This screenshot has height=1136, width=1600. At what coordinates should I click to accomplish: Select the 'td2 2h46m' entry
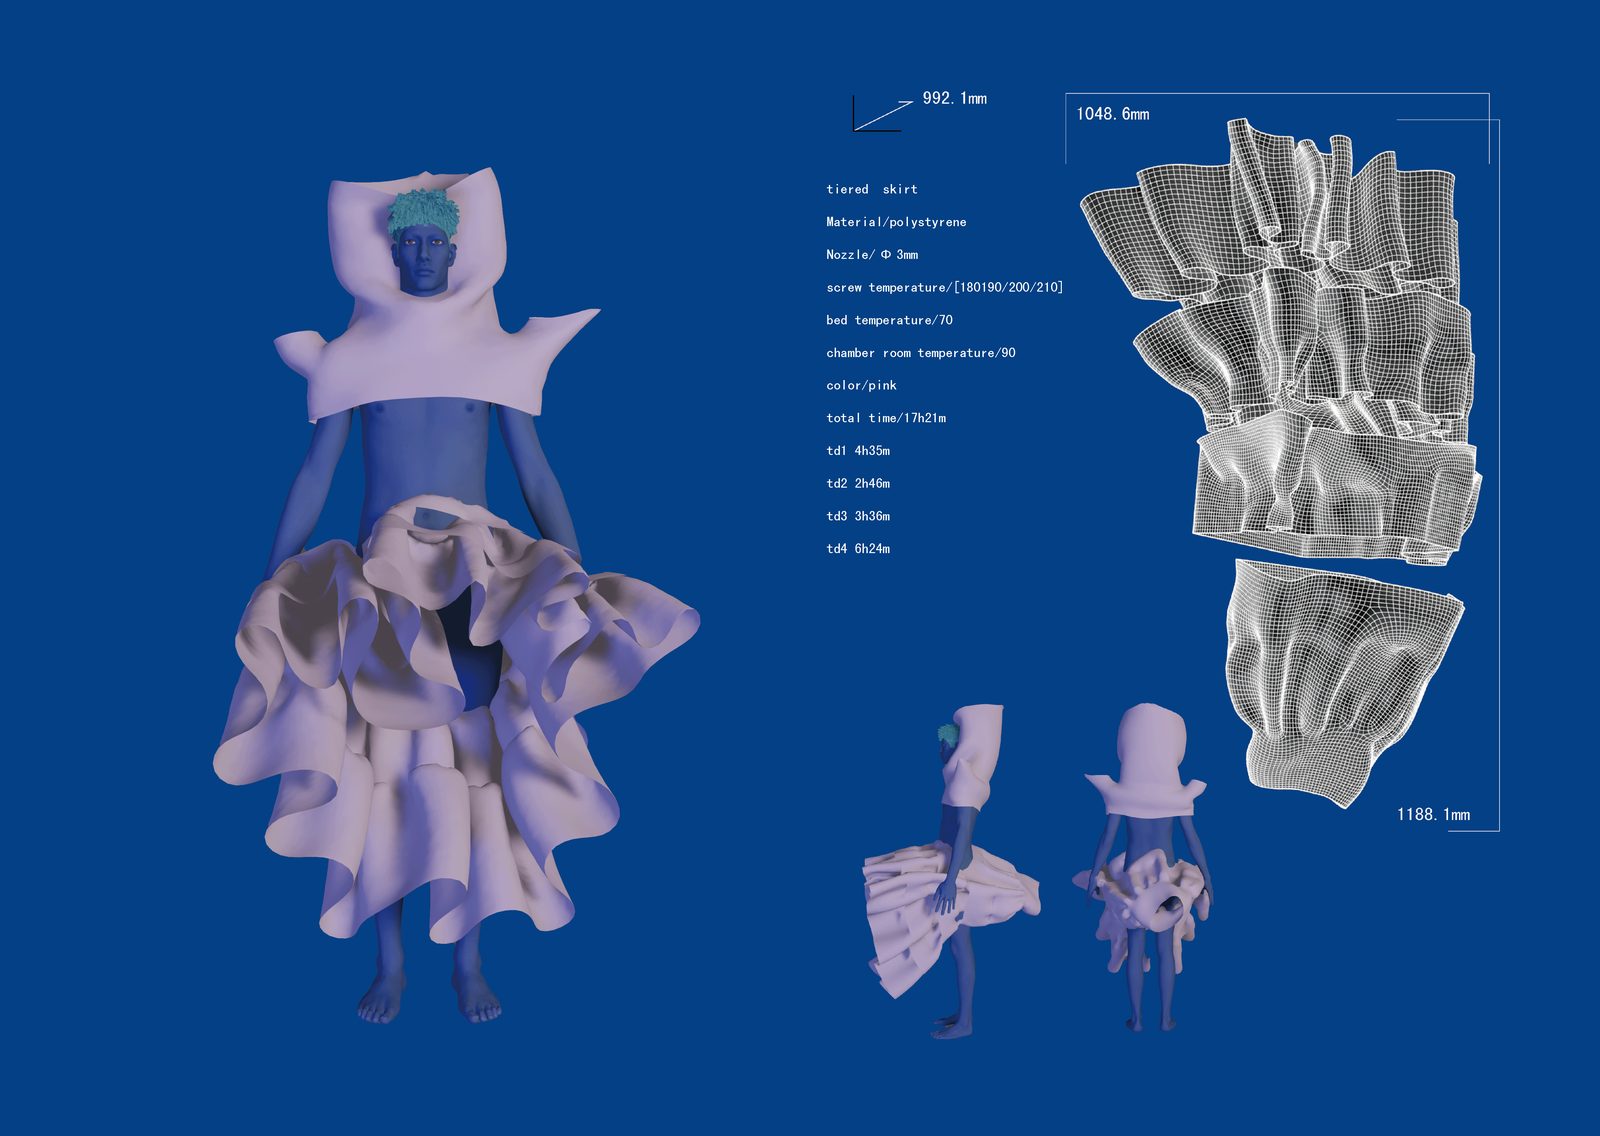tap(858, 483)
